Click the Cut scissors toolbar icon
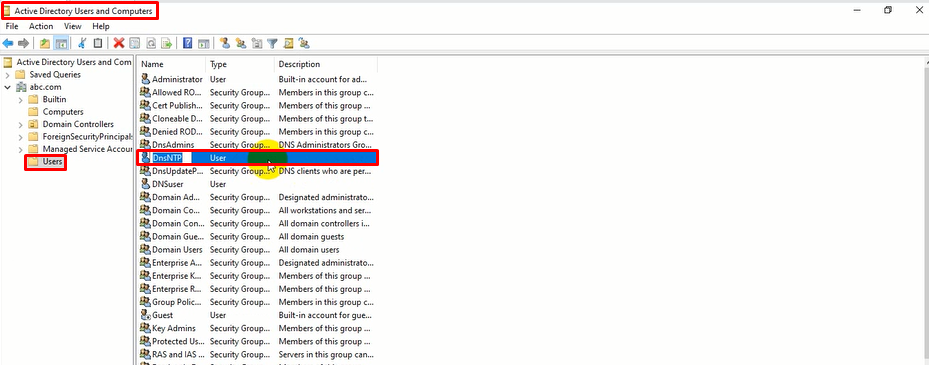This screenshot has width=929, height=365. 82,43
